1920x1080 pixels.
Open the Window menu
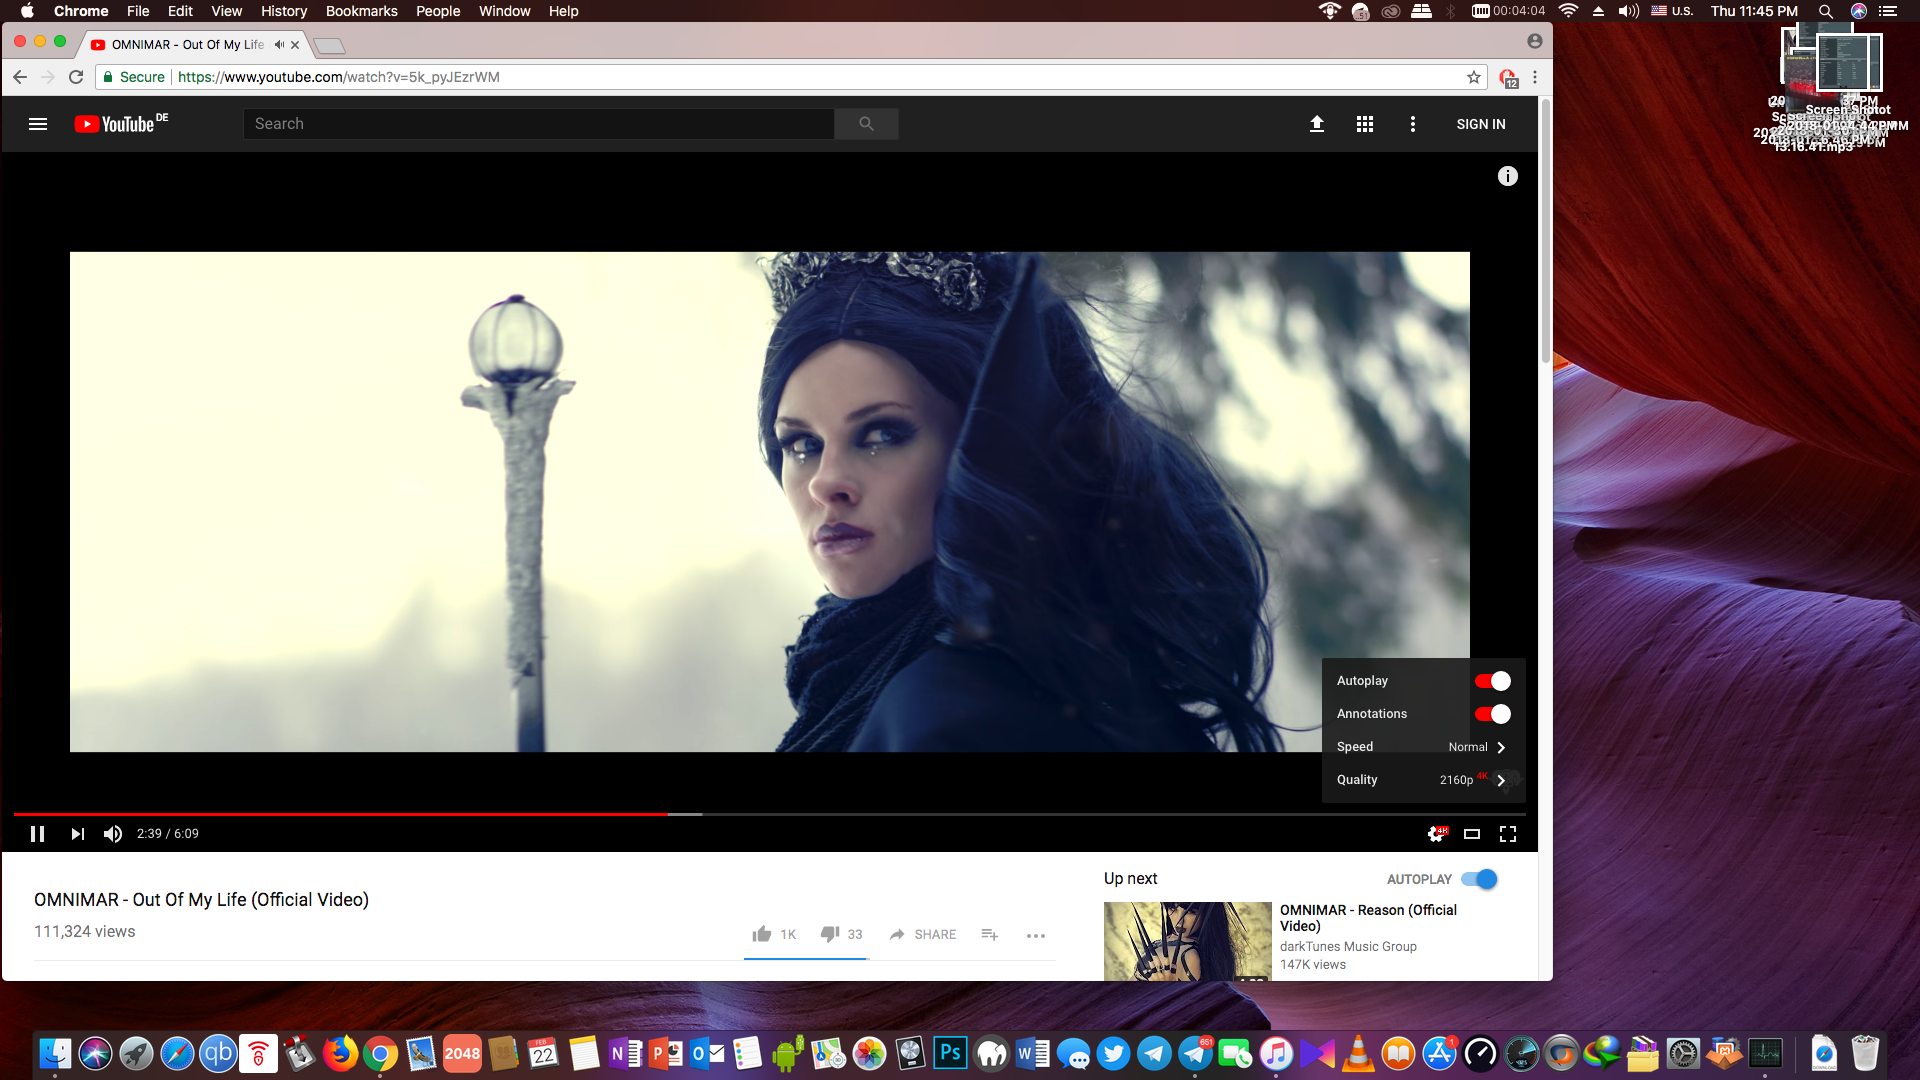click(x=504, y=11)
